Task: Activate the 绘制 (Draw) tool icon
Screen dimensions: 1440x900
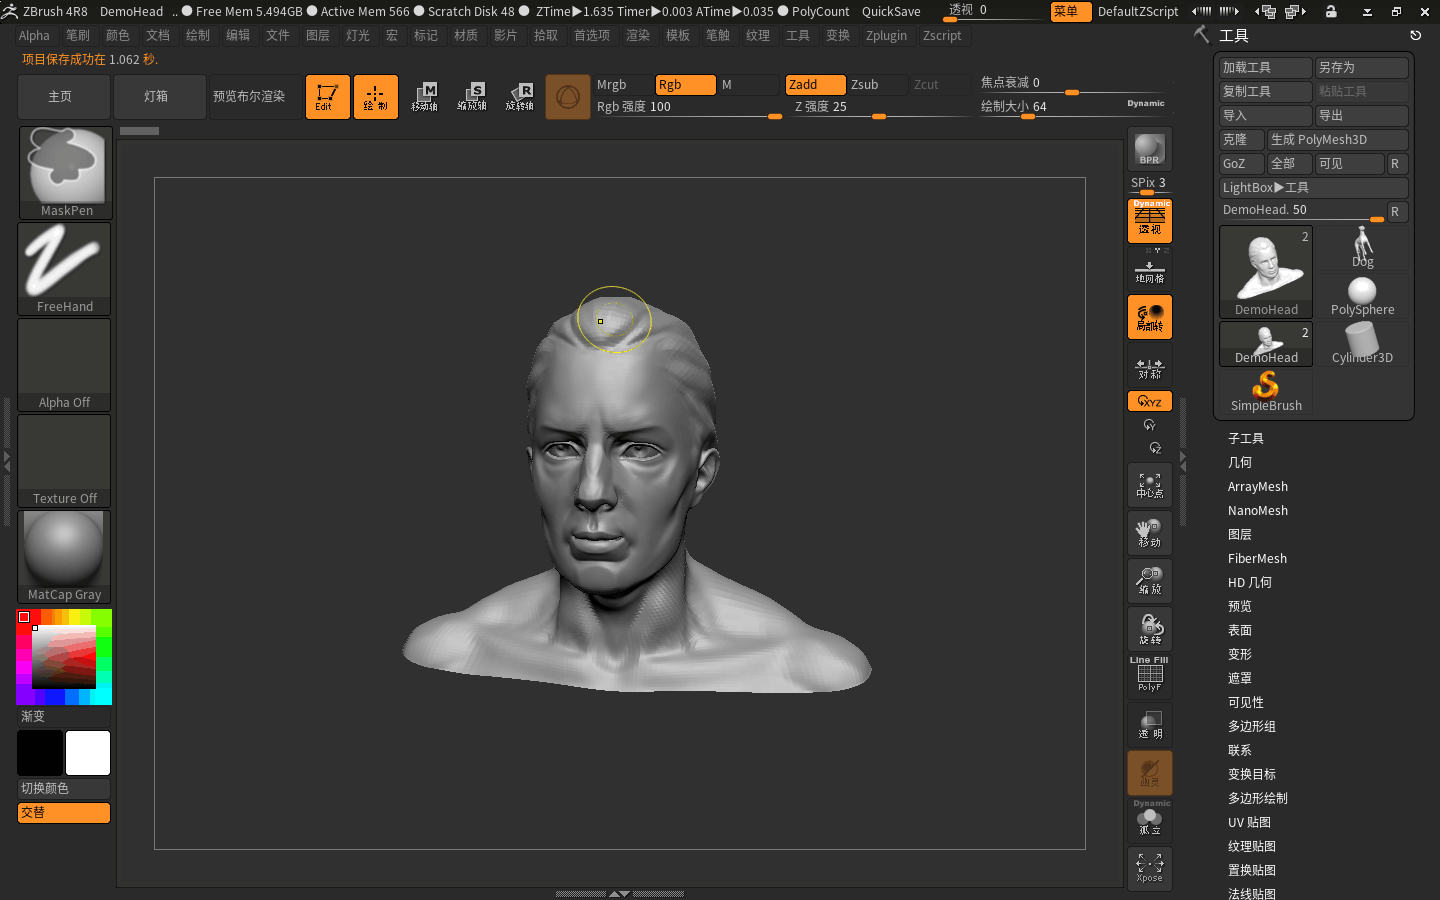Action: pyautogui.click(x=375, y=96)
